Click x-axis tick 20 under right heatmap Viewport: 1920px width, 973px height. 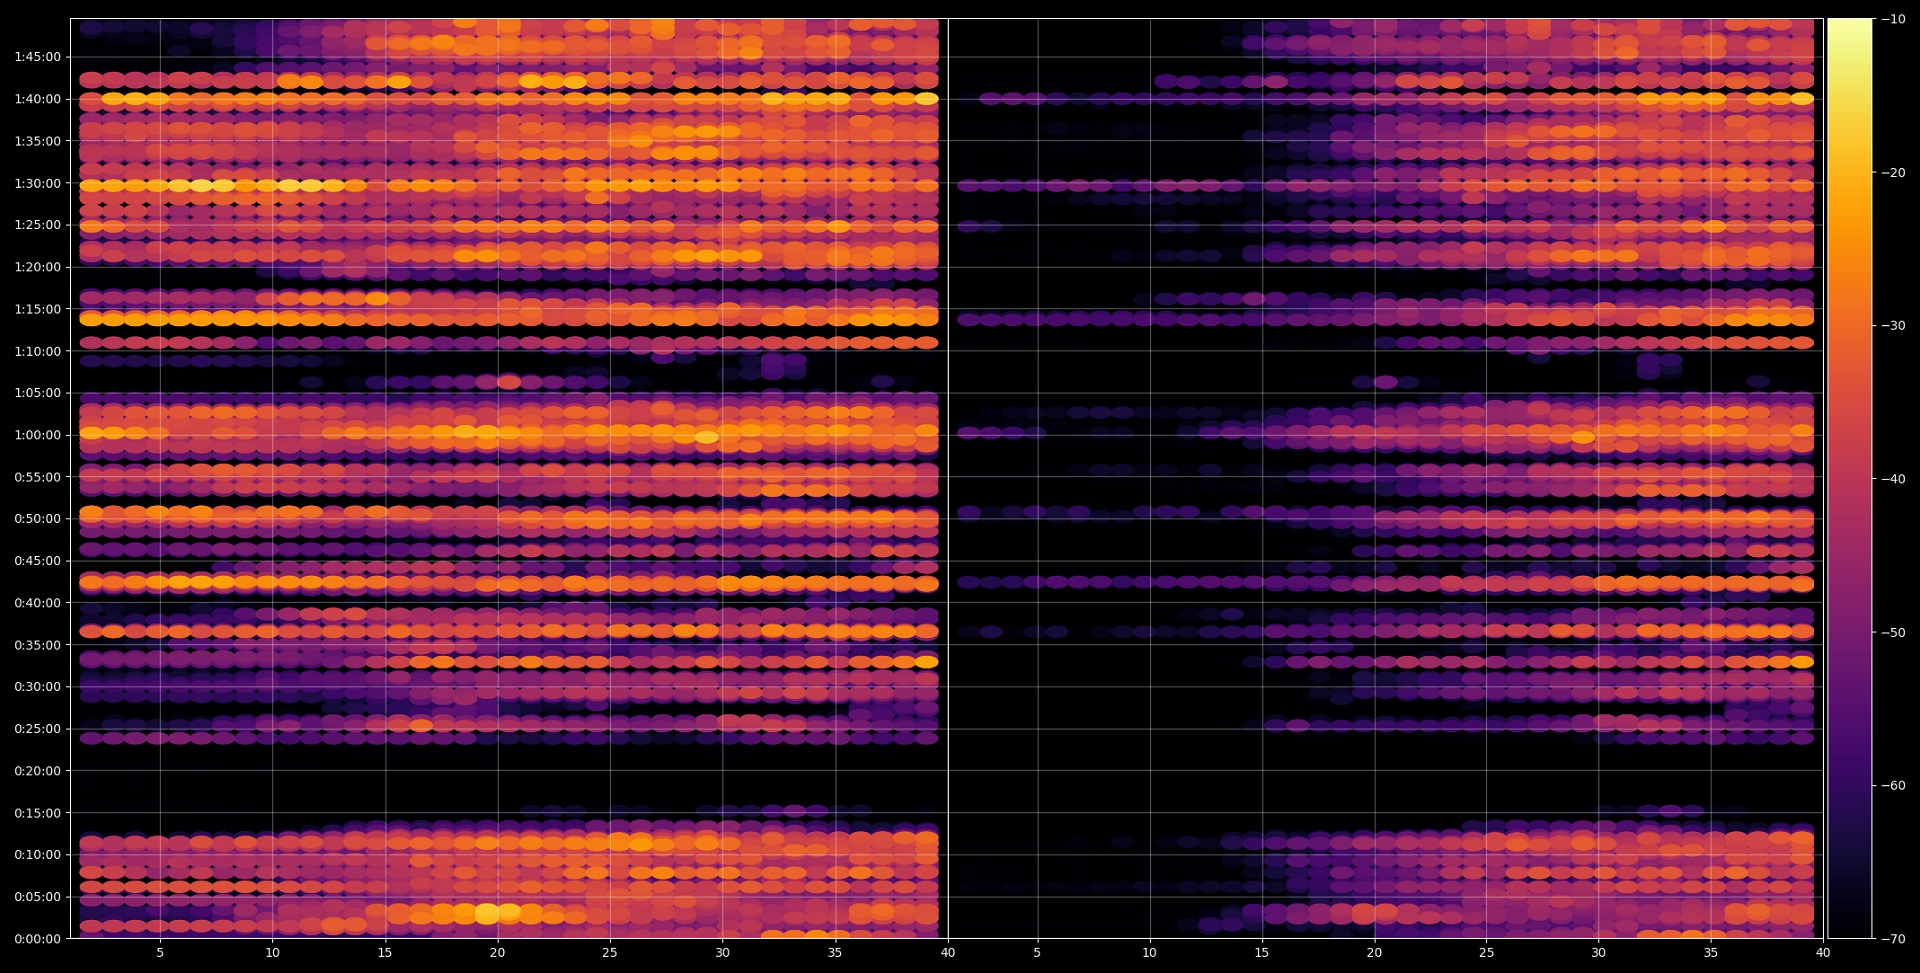coord(1374,953)
